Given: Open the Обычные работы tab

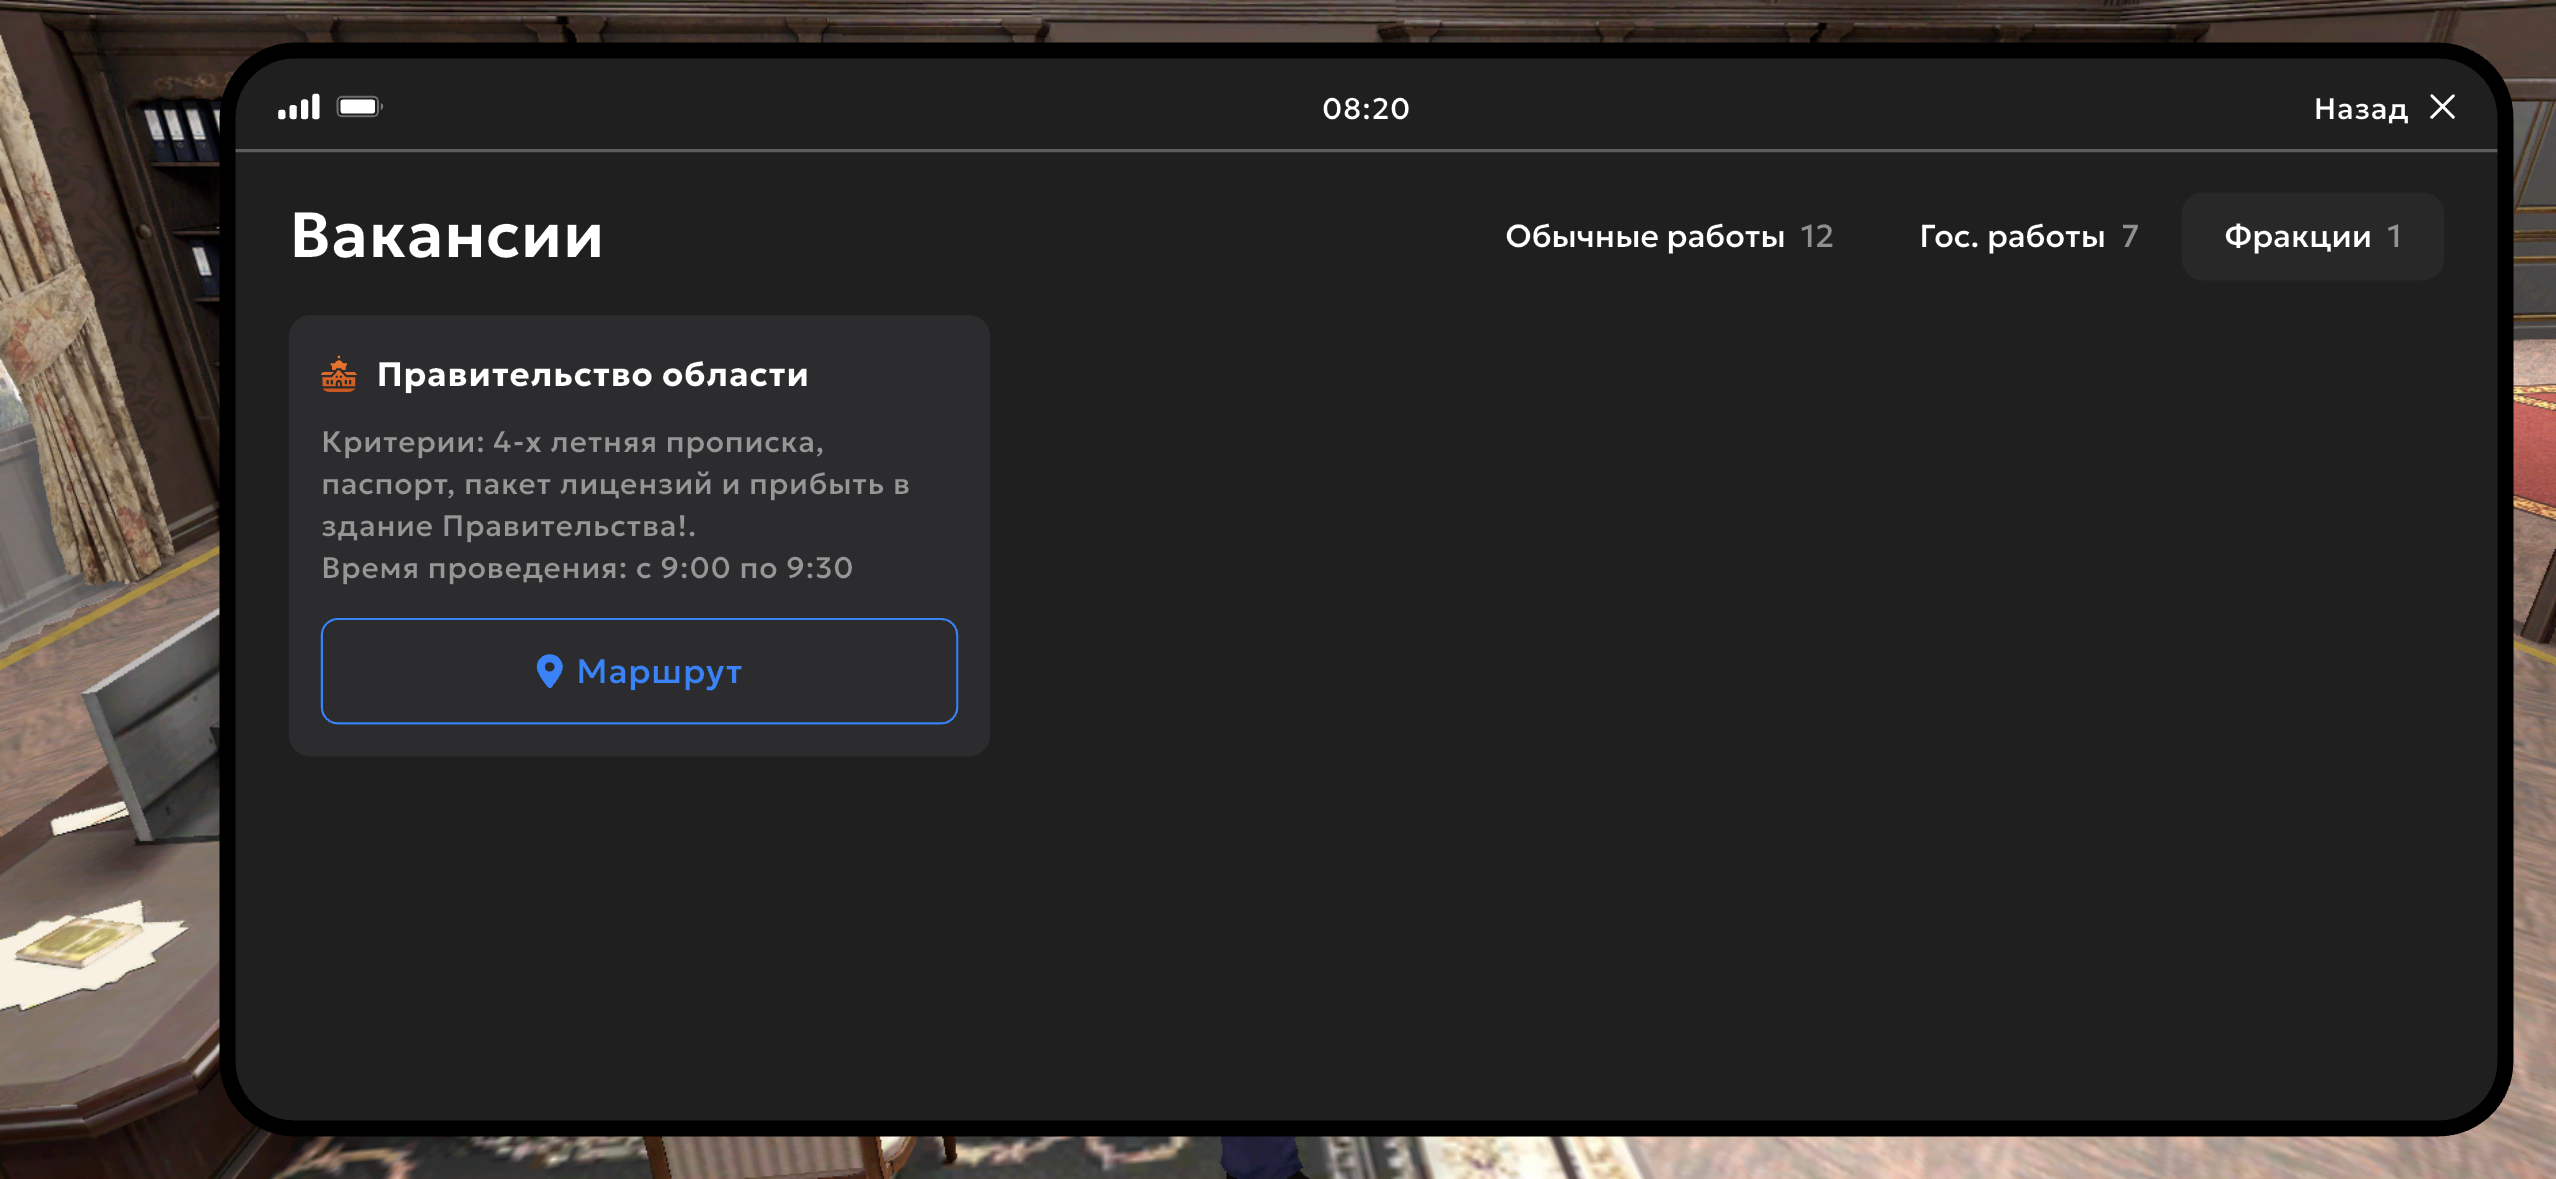Looking at the screenshot, I should [x=1644, y=237].
